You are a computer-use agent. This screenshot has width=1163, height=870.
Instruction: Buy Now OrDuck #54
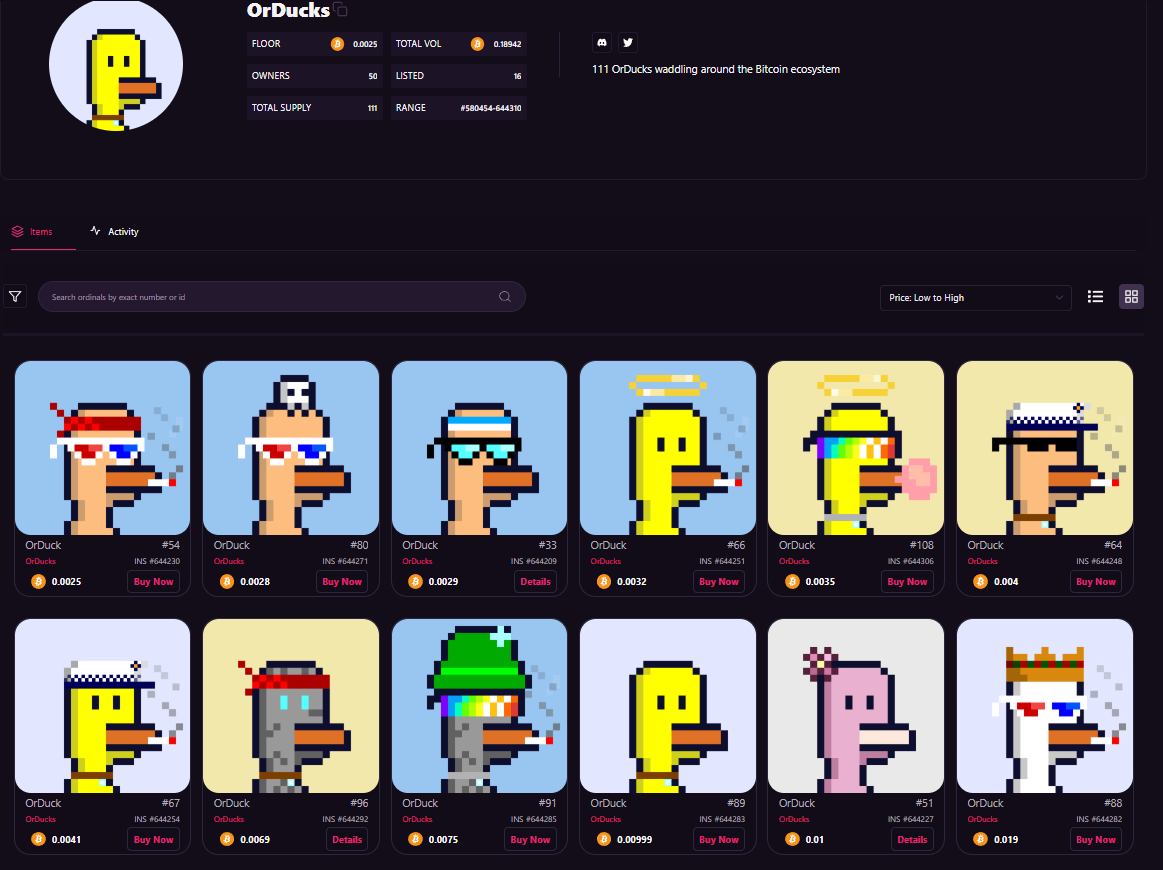click(154, 581)
